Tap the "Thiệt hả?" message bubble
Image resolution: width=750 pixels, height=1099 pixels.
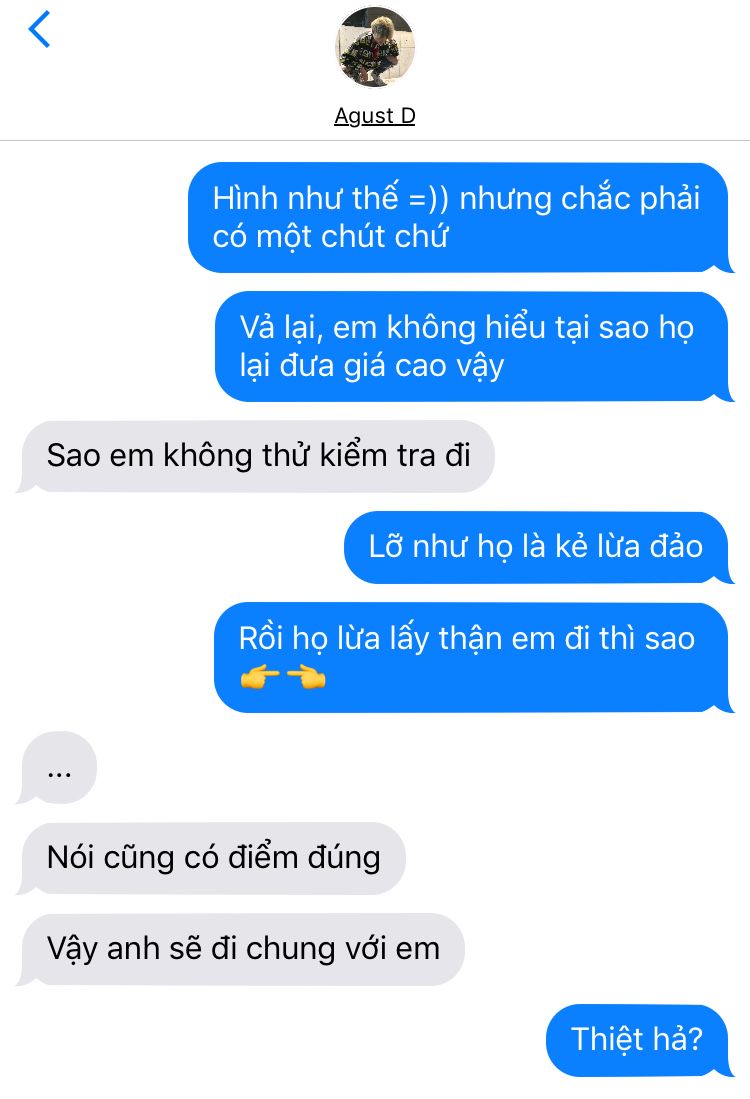tap(639, 1041)
